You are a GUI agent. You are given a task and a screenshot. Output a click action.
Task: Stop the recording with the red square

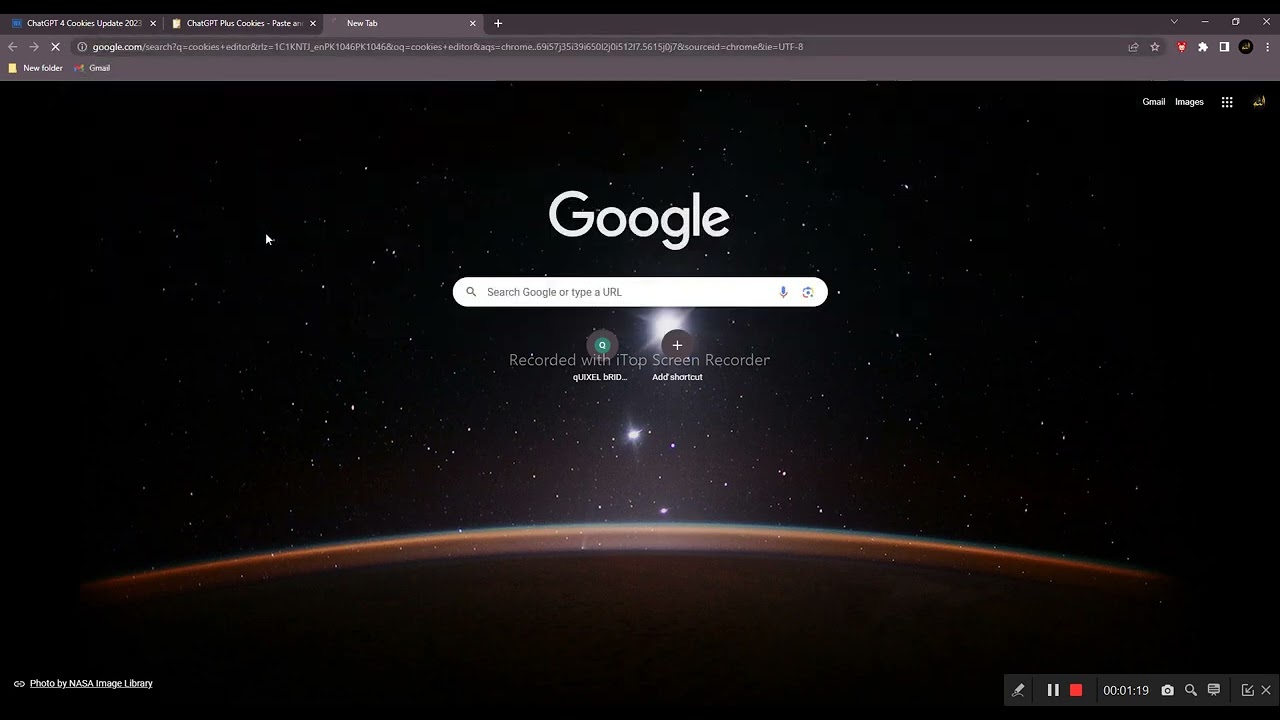(1076, 690)
